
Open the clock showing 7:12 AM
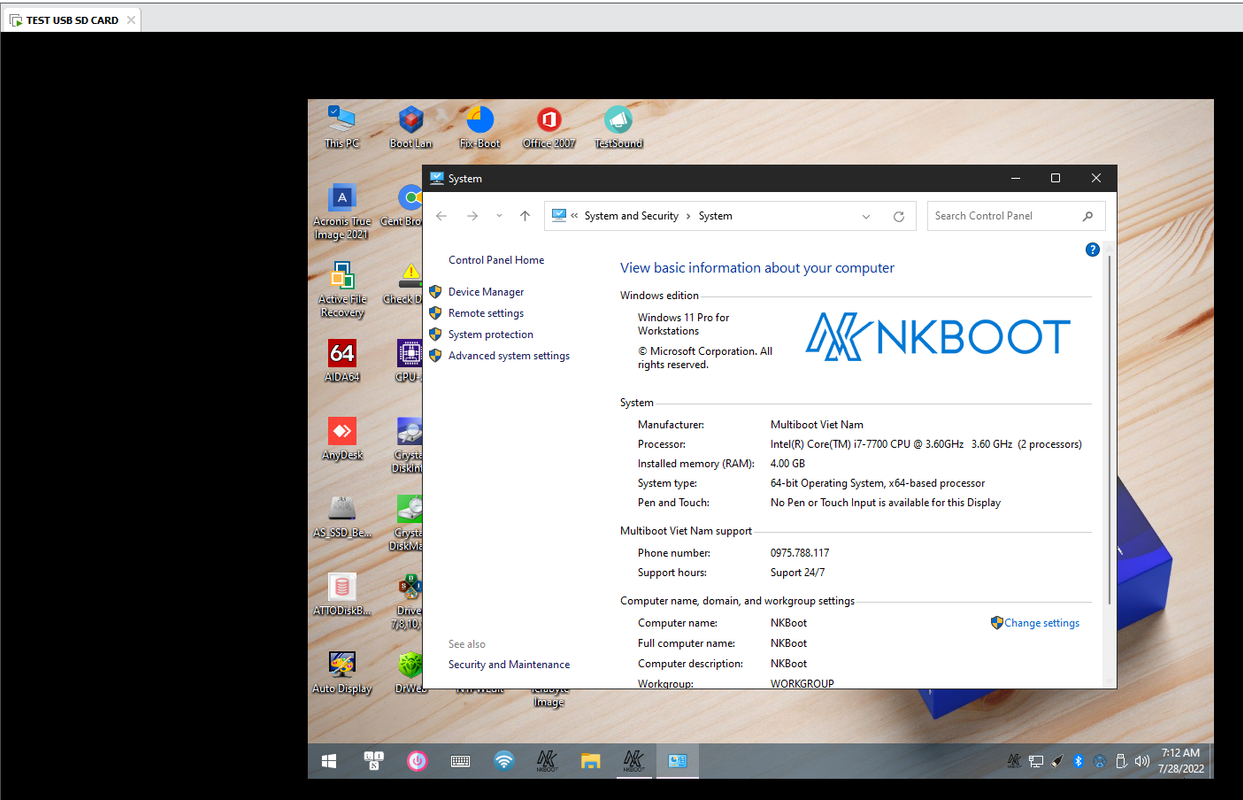coord(1181,761)
